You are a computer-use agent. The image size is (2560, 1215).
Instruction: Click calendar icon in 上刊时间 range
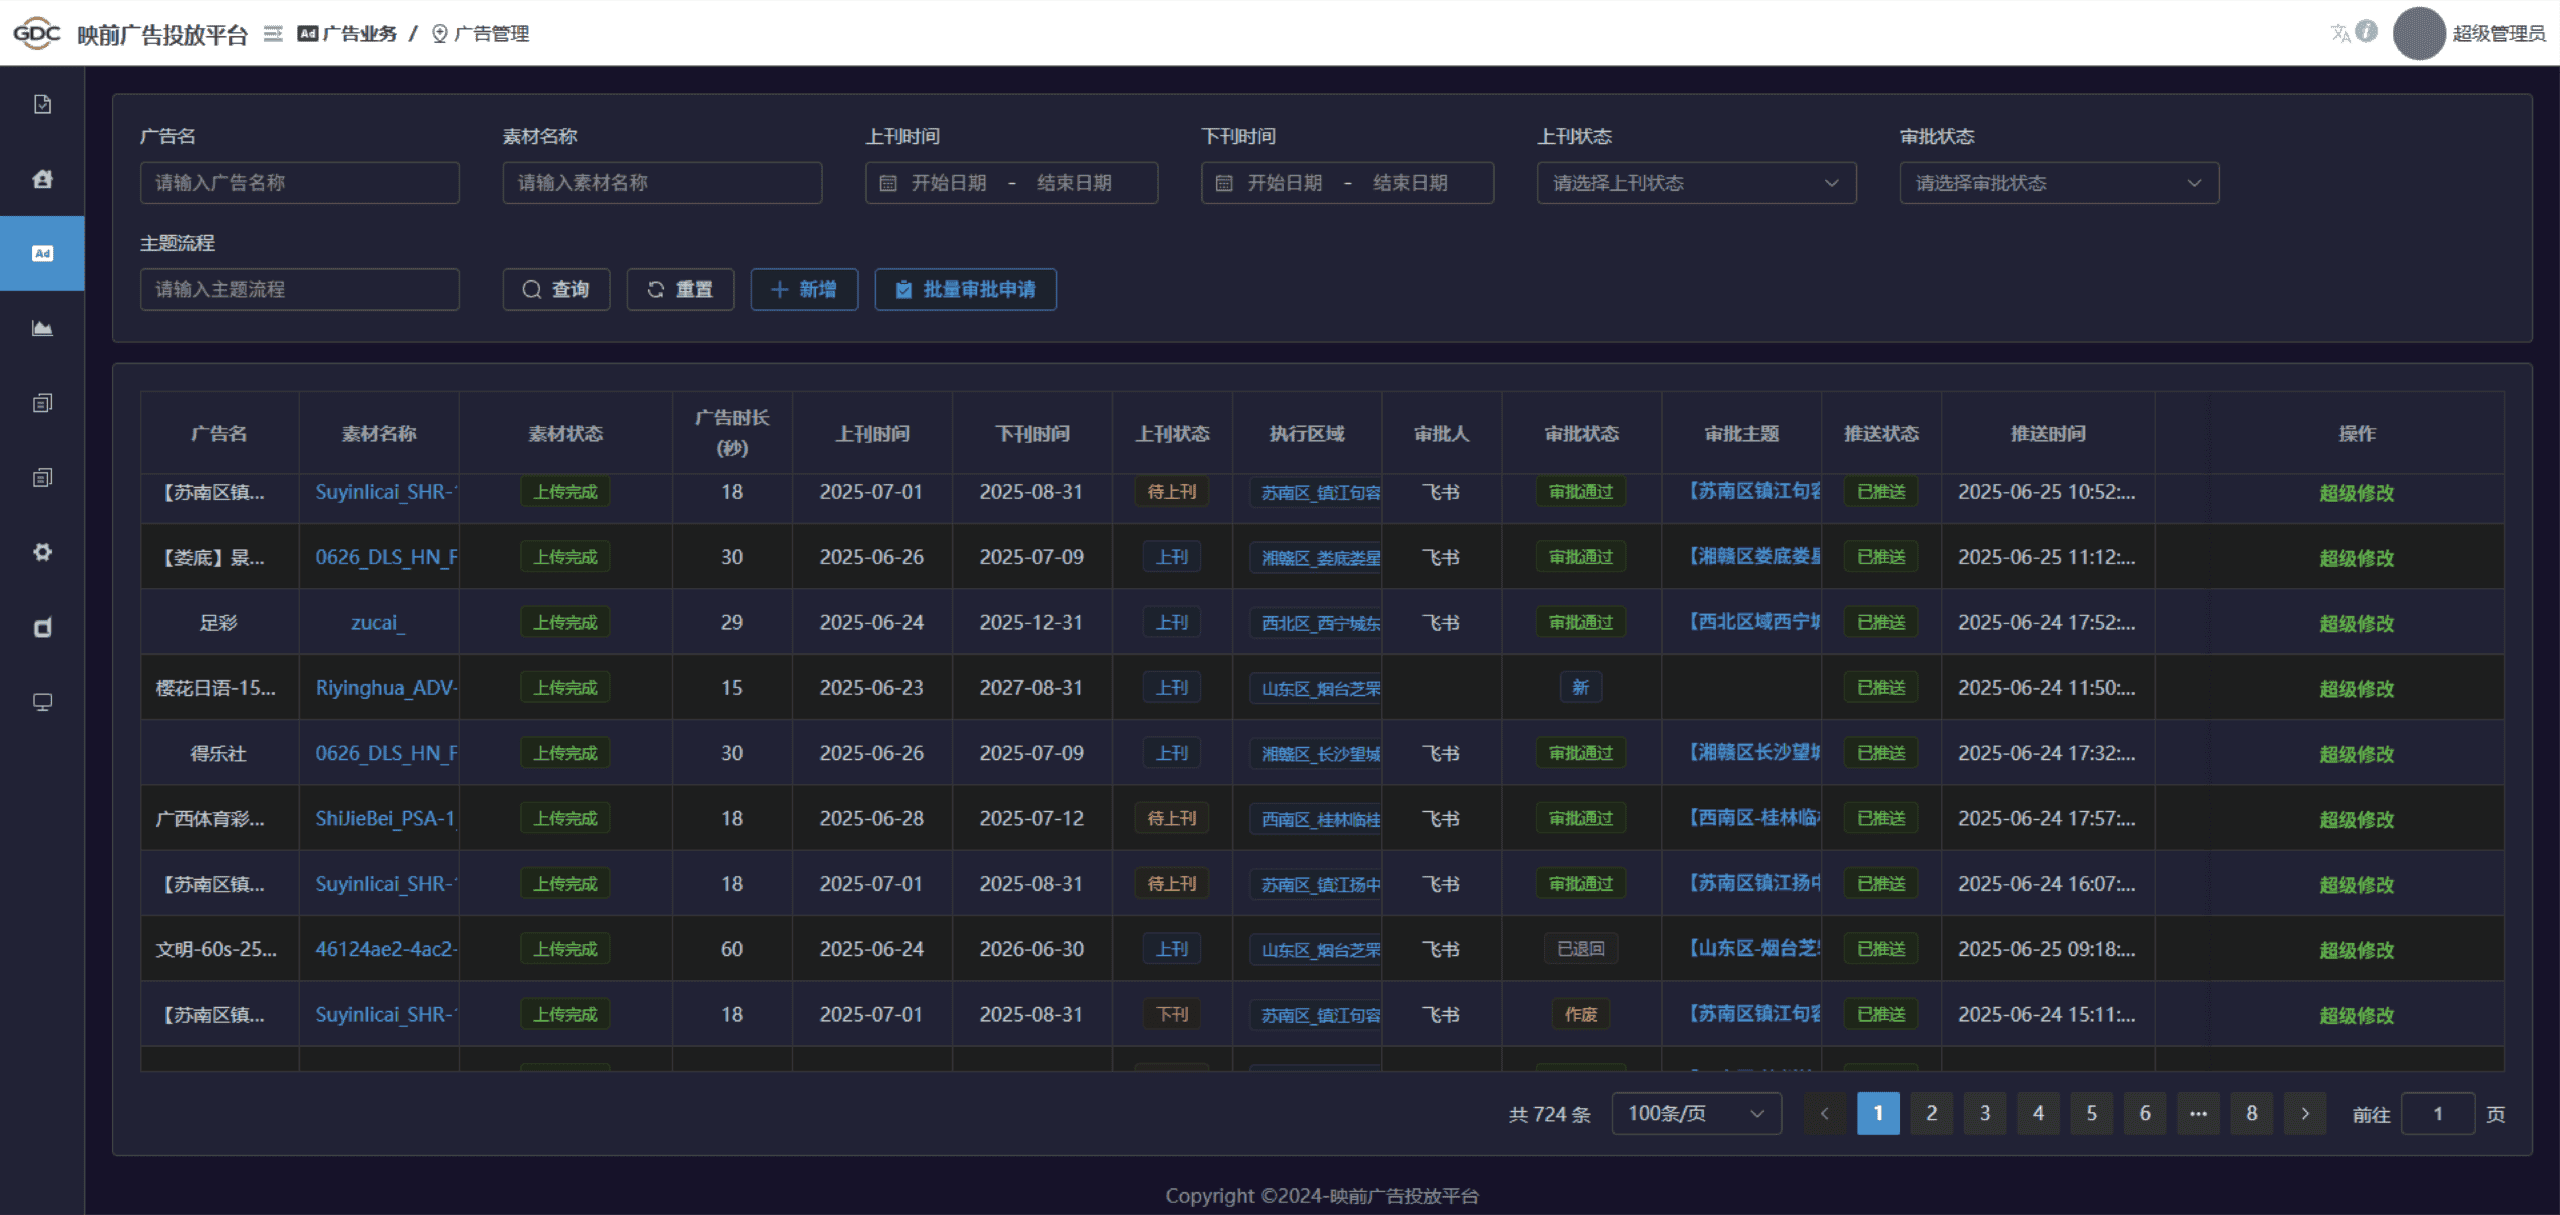(887, 183)
